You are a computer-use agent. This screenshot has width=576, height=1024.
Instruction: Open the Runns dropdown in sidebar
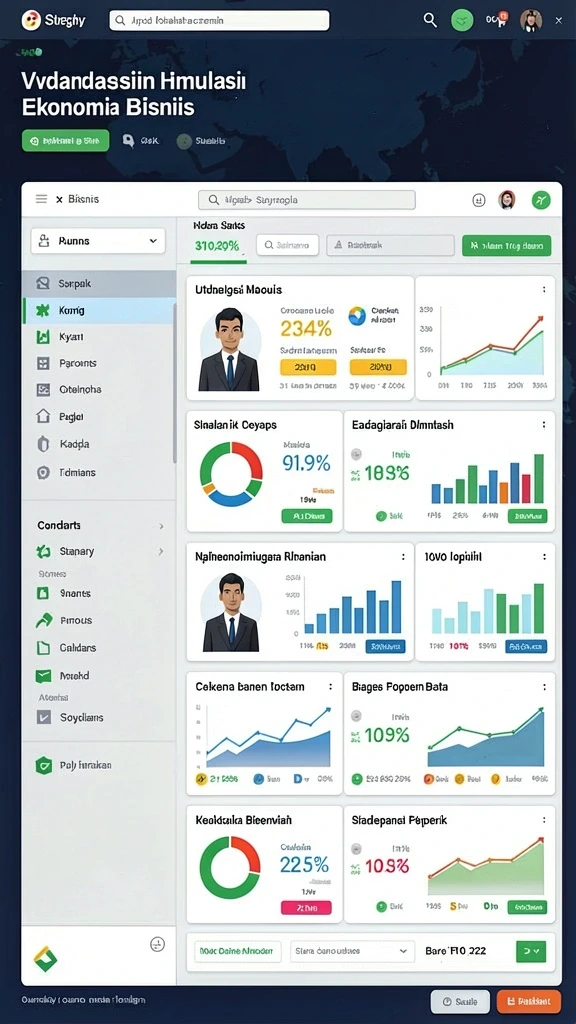tap(98, 241)
